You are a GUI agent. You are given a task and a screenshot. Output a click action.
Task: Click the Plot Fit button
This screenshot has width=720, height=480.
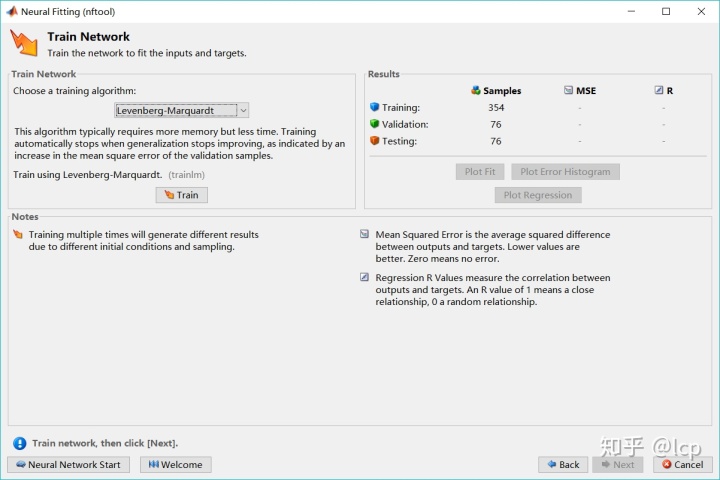pyautogui.click(x=480, y=172)
